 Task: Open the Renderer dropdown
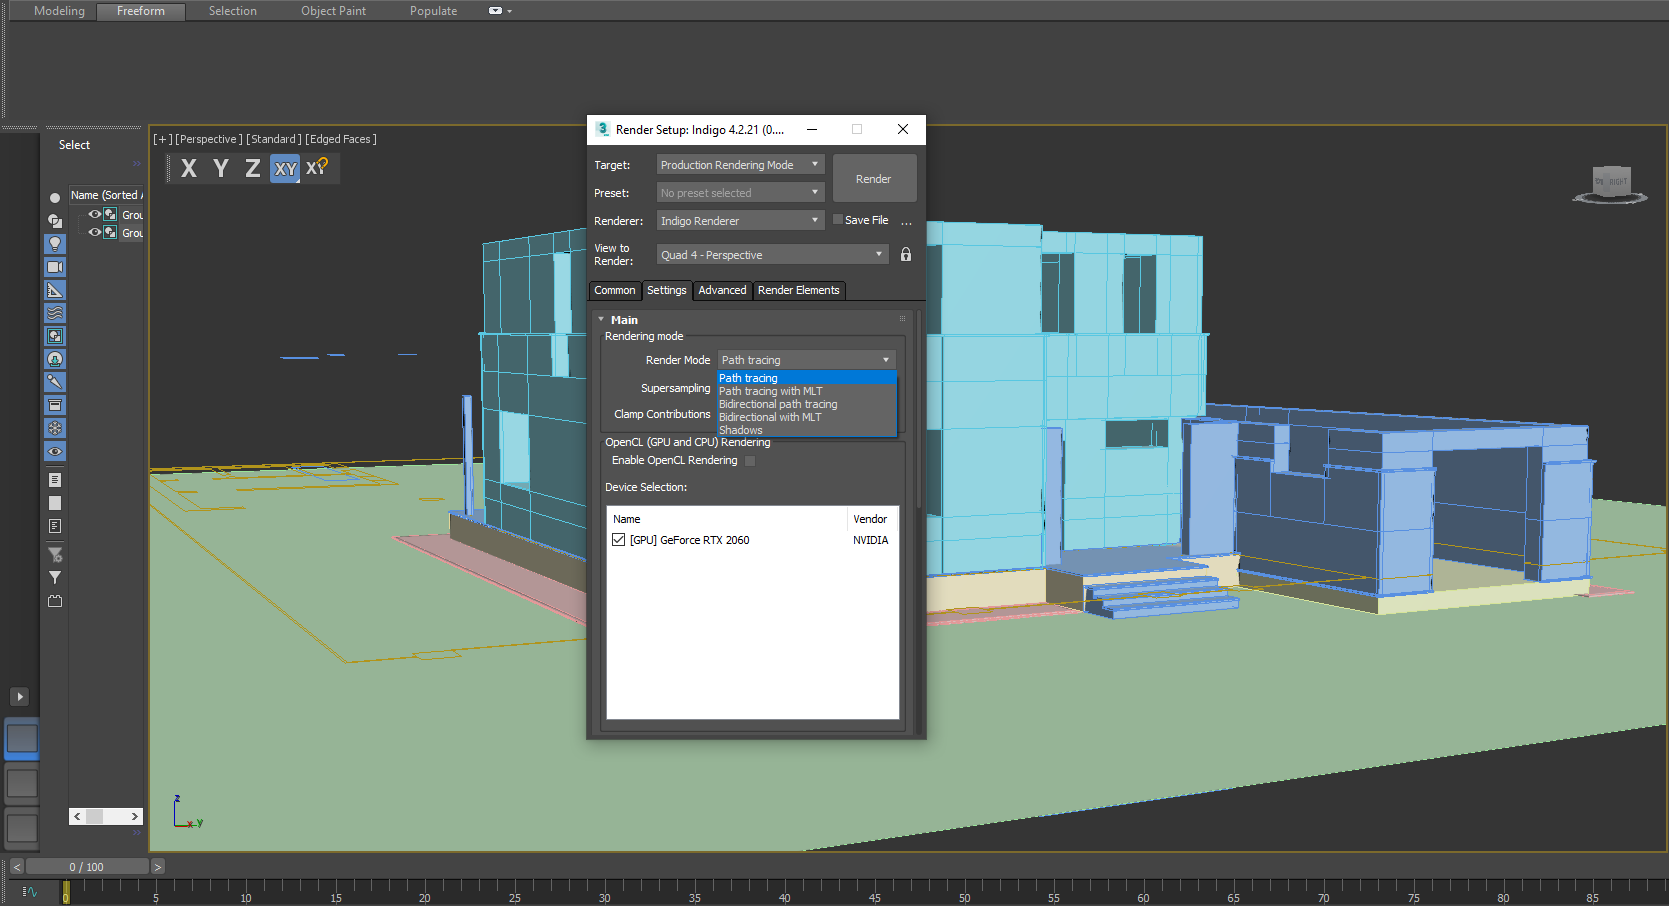click(740, 221)
